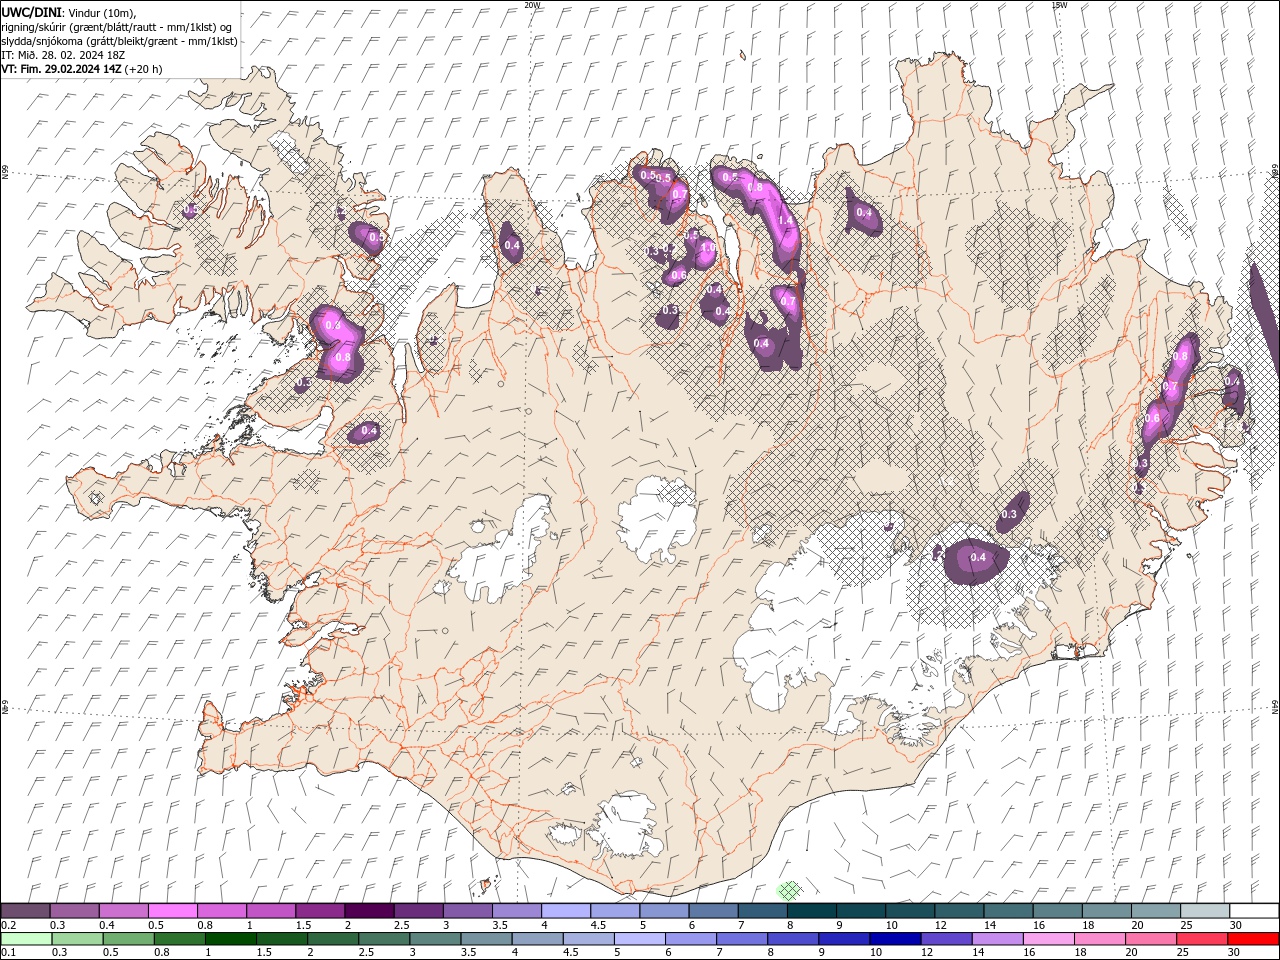Click the 30 label under the lower legend row
The image size is (1280, 960).
coord(1233,953)
